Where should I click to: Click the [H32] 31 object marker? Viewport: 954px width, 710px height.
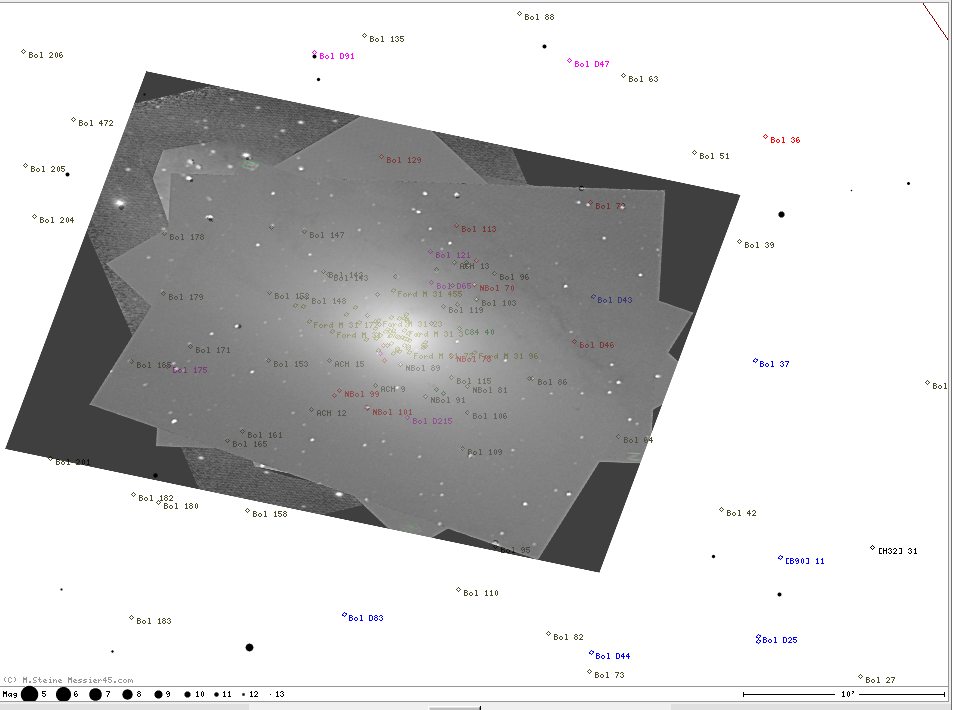(x=873, y=548)
